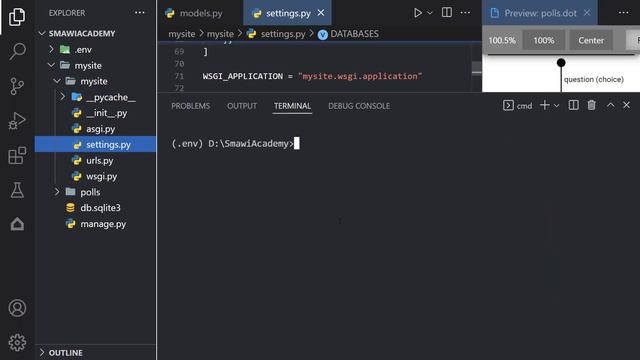Collapse the outer mysite folder
This screenshot has height=360, width=640.
click(x=51, y=65)
